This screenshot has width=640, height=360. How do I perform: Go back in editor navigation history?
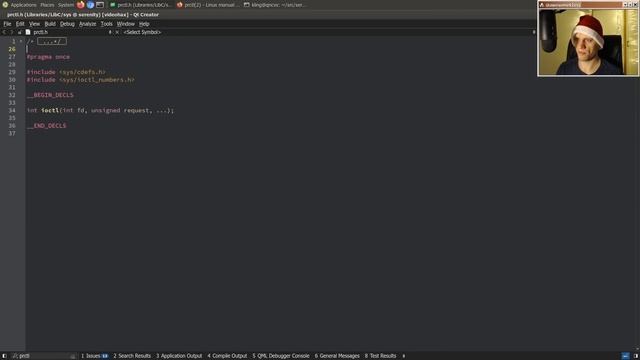pyautogui.click(x=4, y=32)
